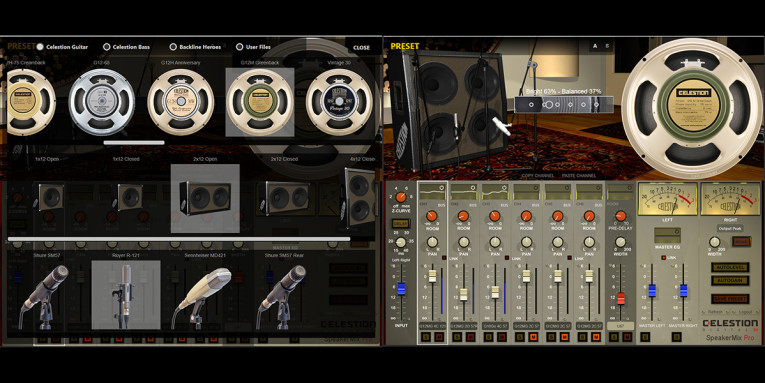Click the Output Peak readout
Viewport: 765px width, 383px height.
click(x=730, y=228)
